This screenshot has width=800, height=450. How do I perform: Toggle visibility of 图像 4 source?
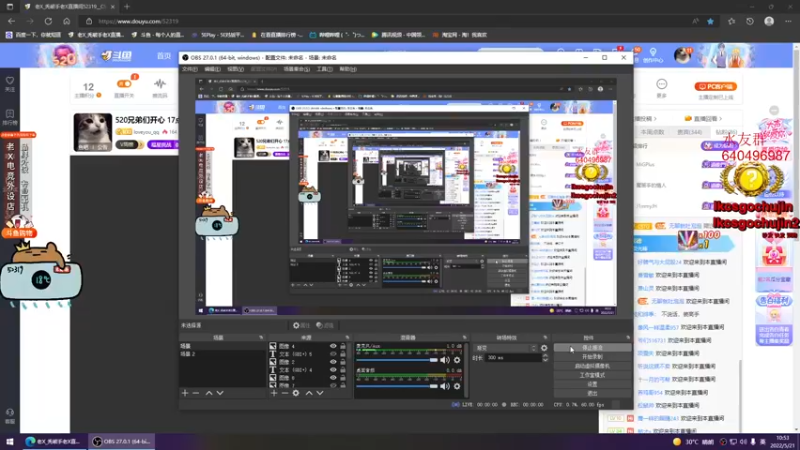(x=333, y=346)
